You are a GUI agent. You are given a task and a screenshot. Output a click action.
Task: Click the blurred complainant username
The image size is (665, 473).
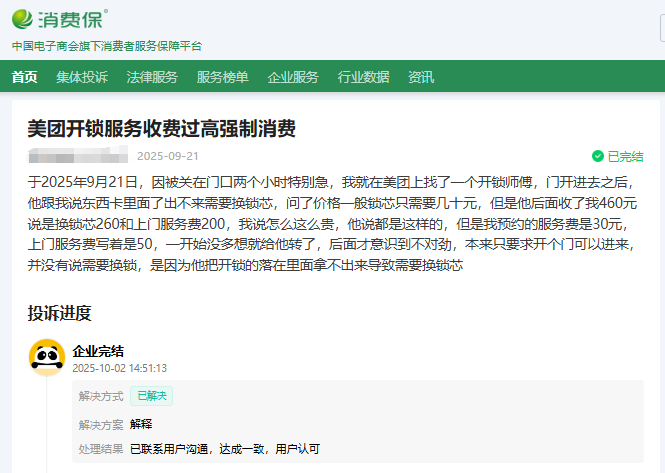point(76,156)
